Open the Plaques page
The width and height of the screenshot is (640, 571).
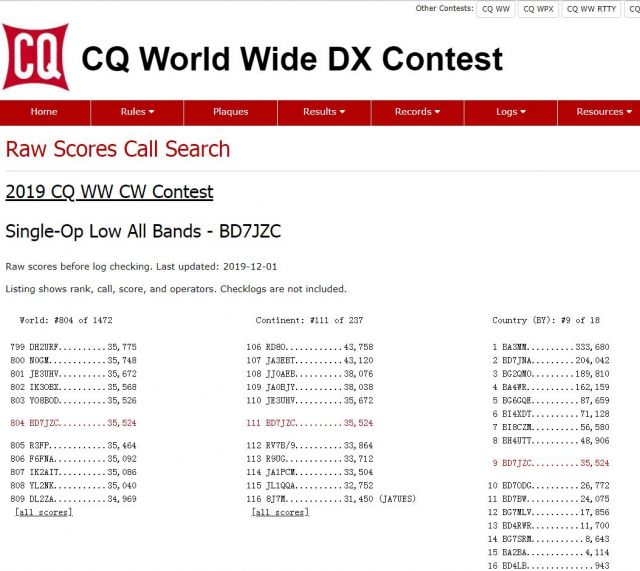point(231,112)
